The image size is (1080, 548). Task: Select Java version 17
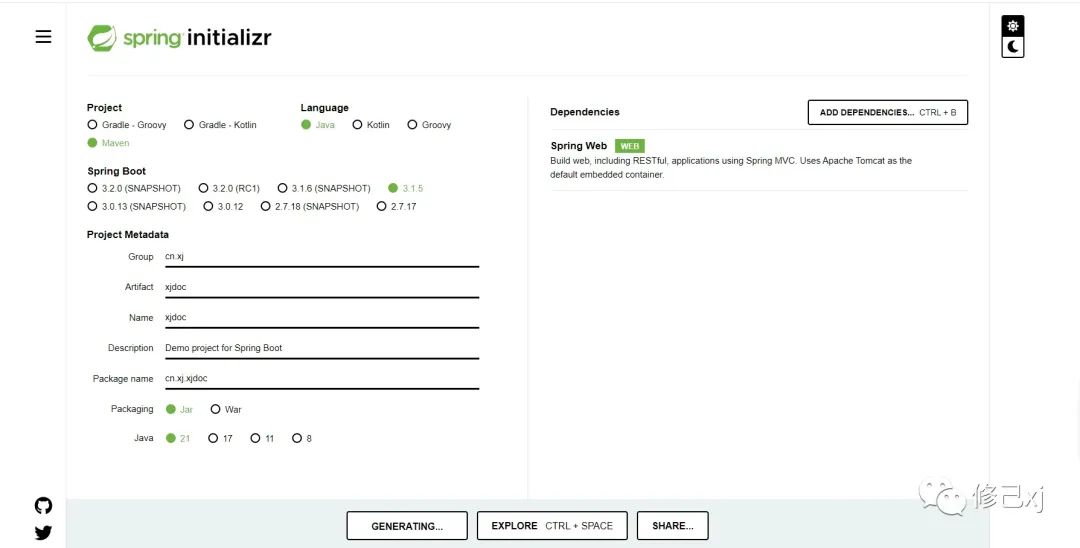coord(220,438)
